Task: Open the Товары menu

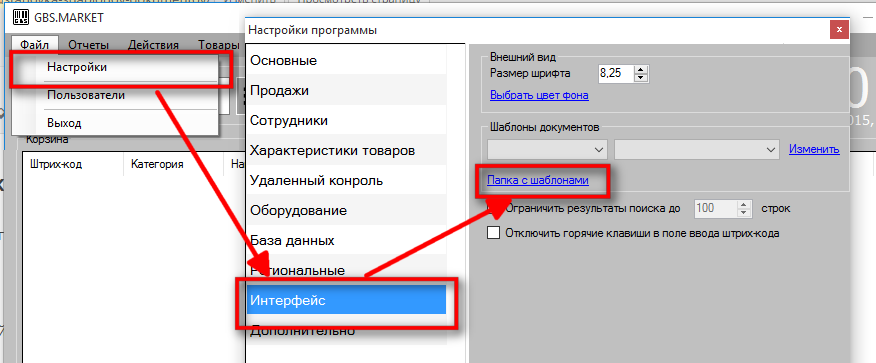Action: [x=218, y=45]
